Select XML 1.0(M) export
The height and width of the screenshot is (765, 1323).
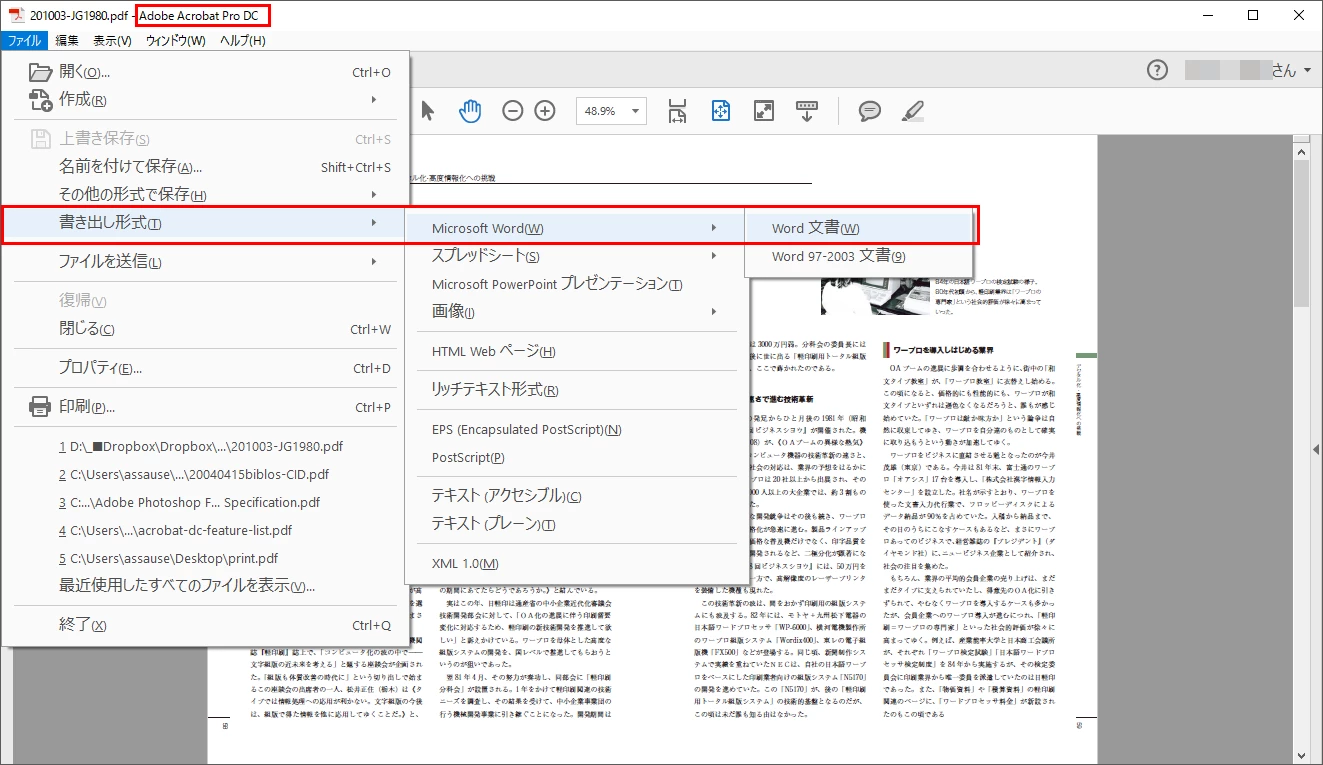(577, 563)
